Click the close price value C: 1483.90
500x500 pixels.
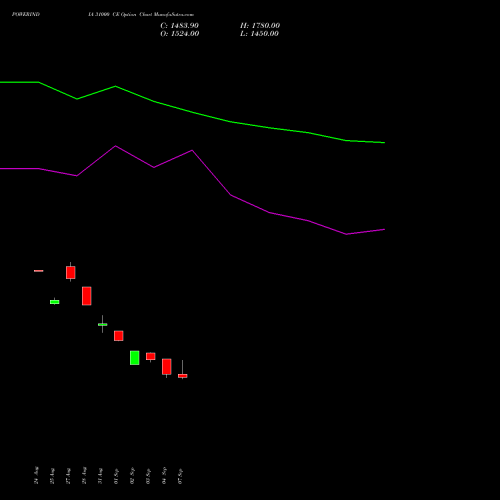[179, 26]
